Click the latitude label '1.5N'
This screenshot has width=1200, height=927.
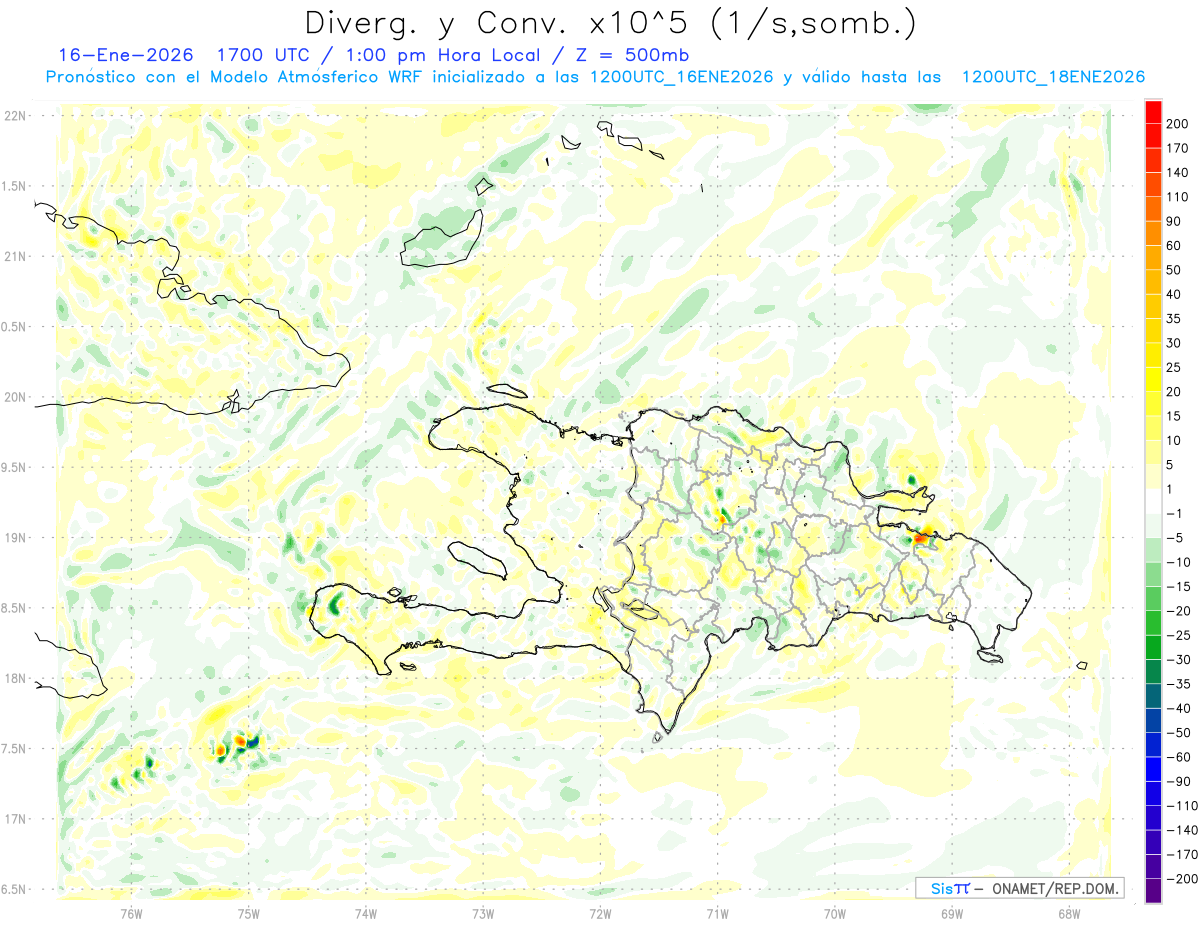14,186
